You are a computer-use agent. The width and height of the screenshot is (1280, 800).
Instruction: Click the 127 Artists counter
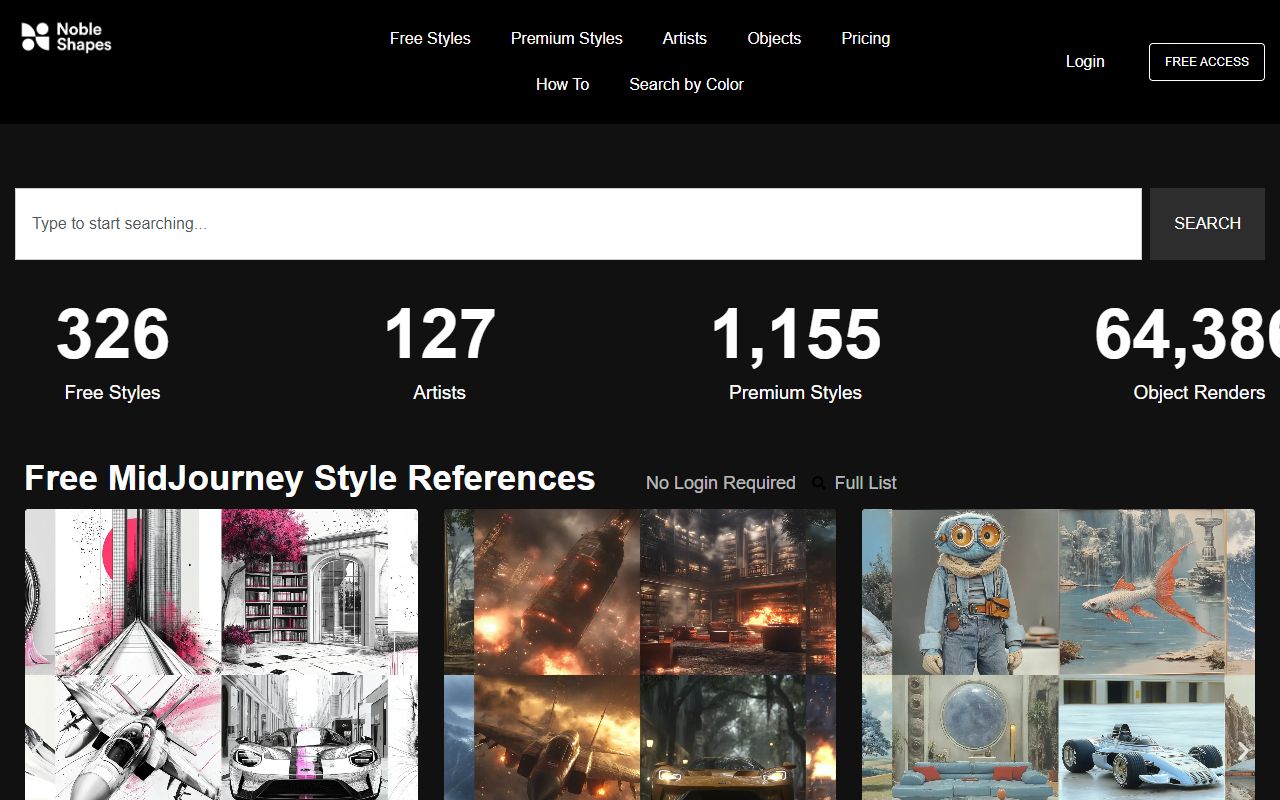click(439, 352)
